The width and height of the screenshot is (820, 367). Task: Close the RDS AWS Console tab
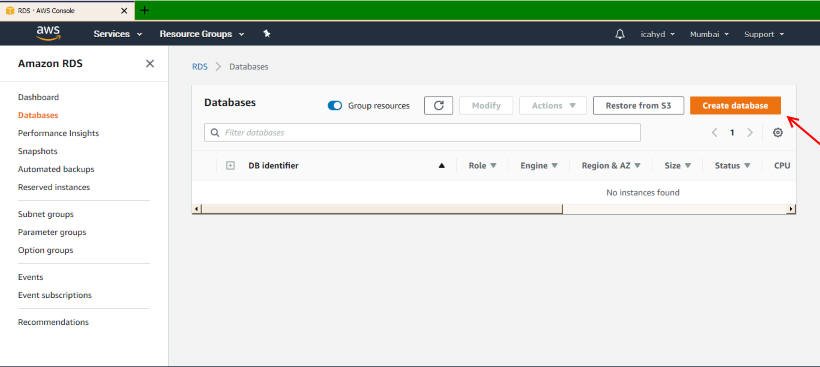point(124,10)
